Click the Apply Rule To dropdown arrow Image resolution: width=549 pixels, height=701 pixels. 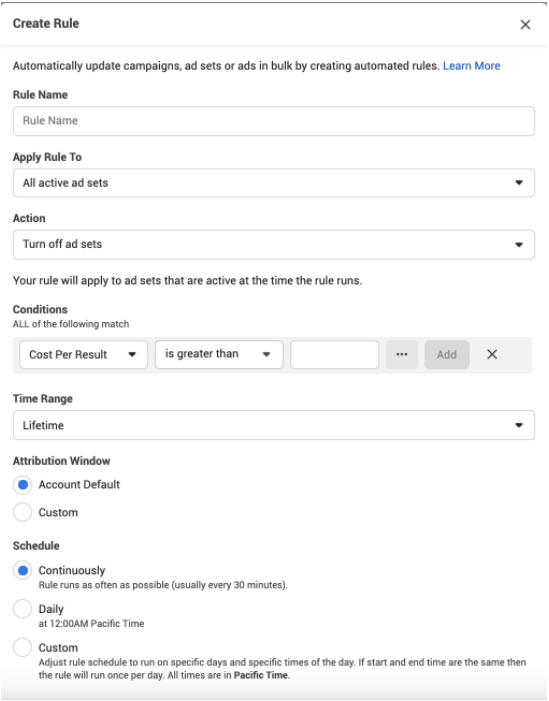(x=519, y=182)
